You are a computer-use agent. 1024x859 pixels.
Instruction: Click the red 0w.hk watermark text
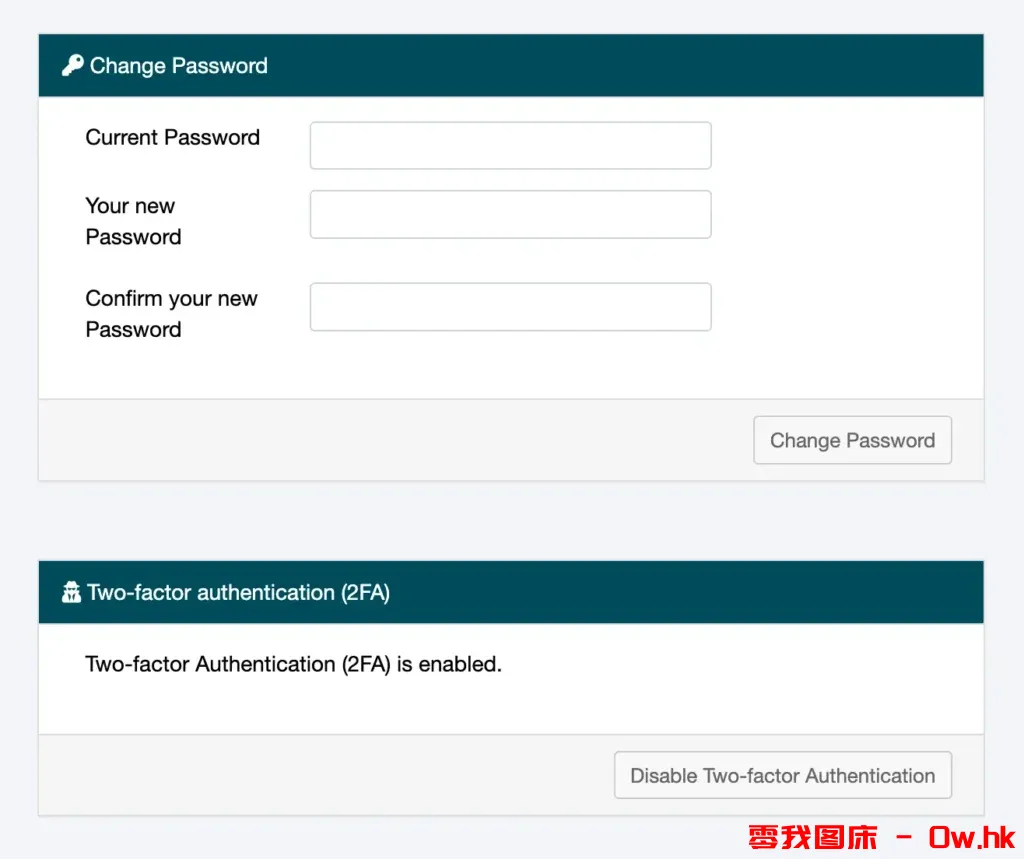click(972, 837)
